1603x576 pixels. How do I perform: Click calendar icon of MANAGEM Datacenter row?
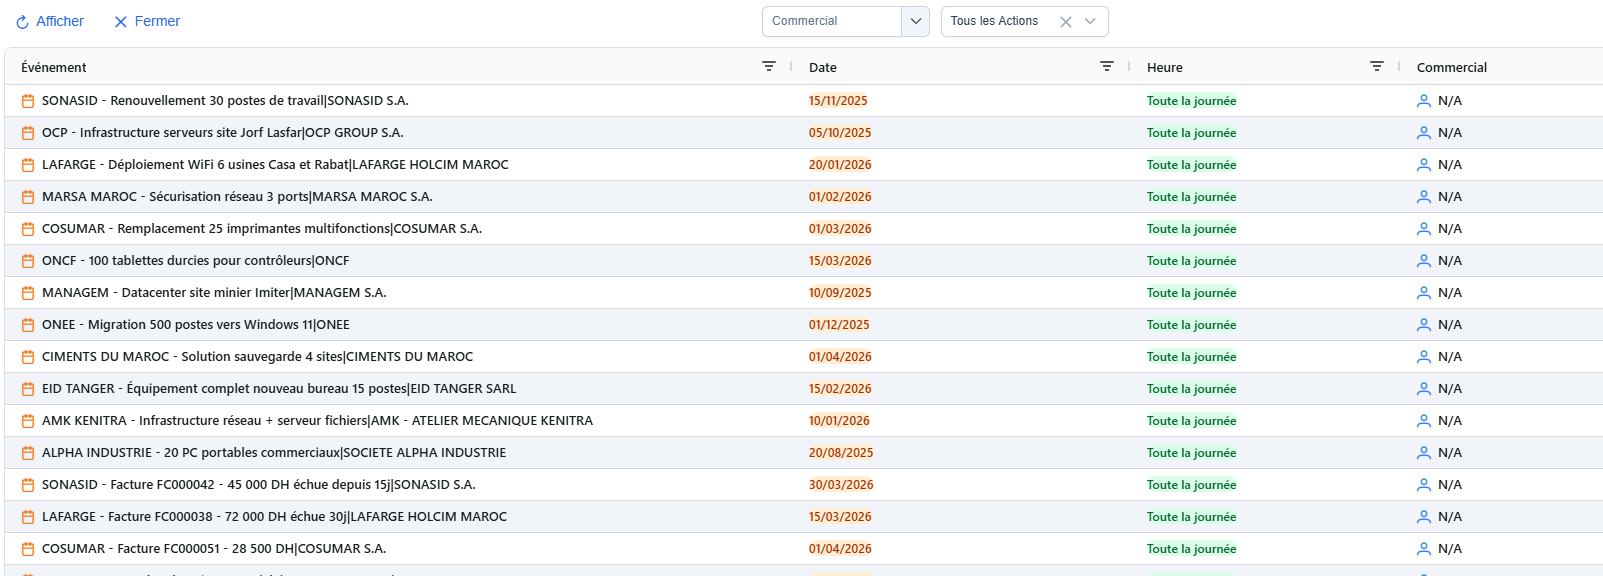point(28,293)
